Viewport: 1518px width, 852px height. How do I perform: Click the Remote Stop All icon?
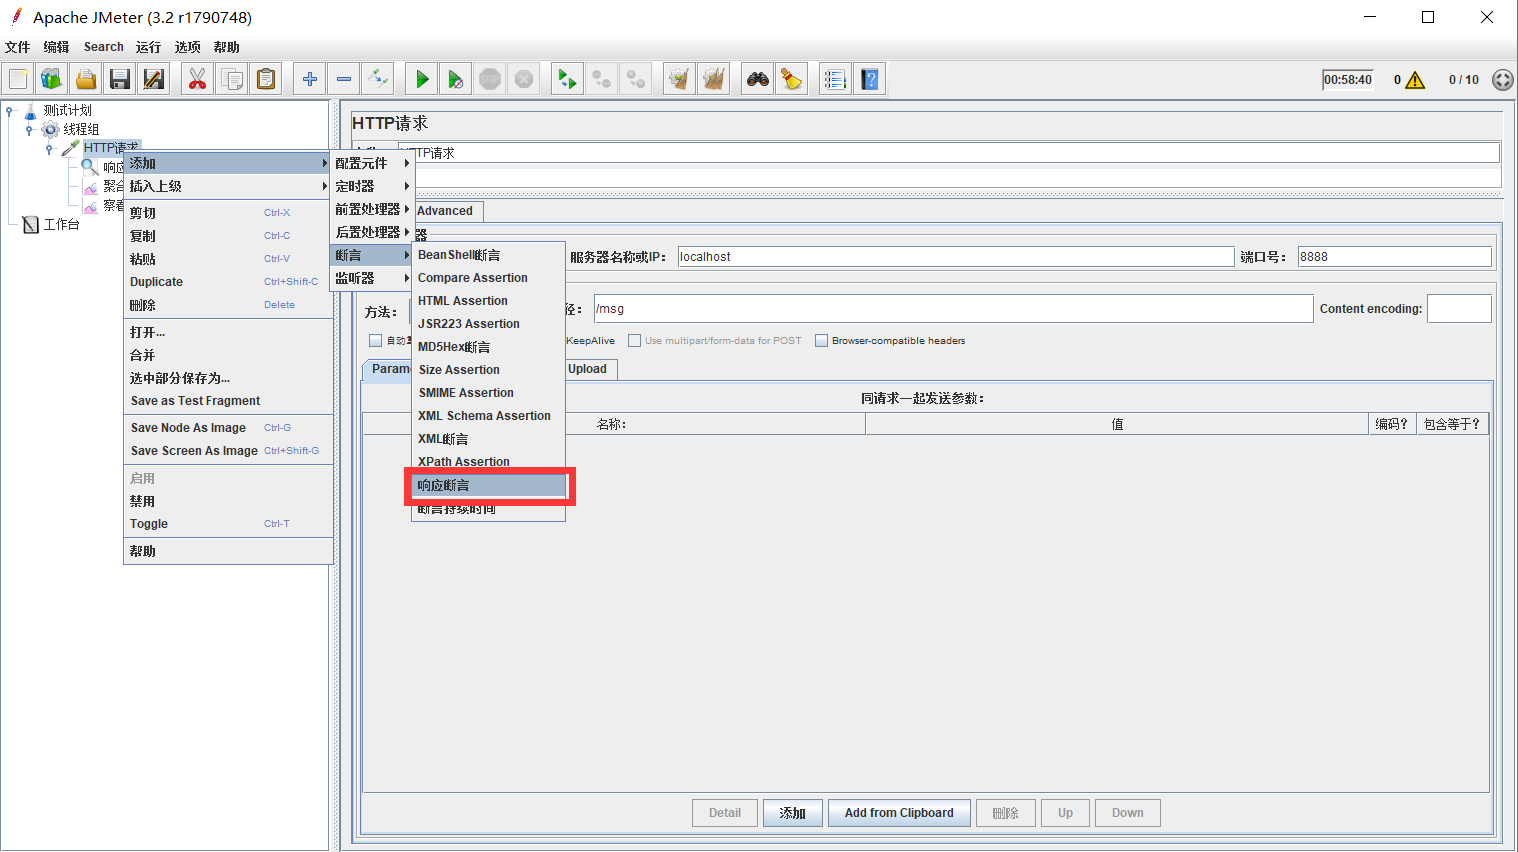602,79
